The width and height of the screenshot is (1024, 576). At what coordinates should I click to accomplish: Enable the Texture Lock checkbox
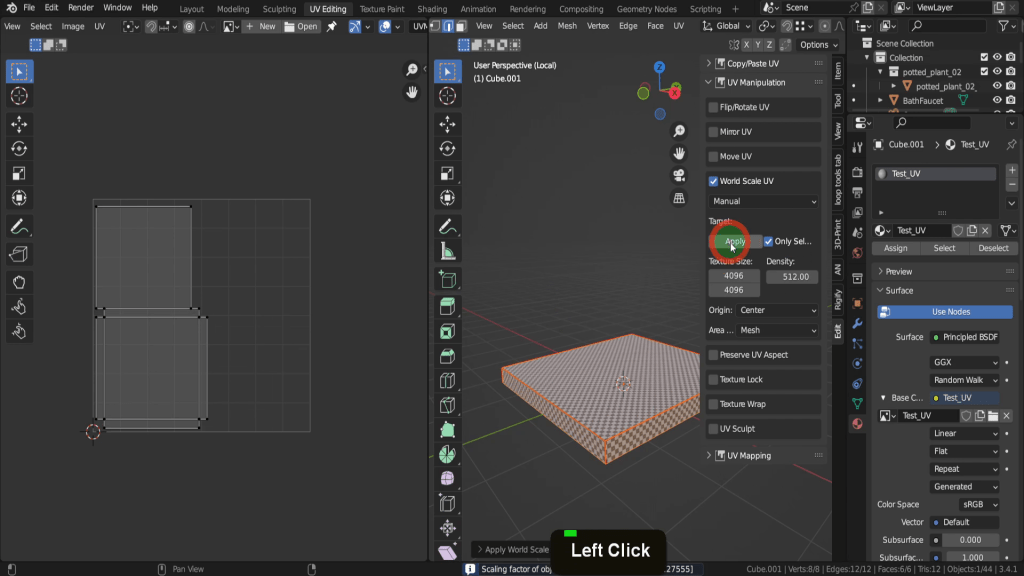click(713, 380)
